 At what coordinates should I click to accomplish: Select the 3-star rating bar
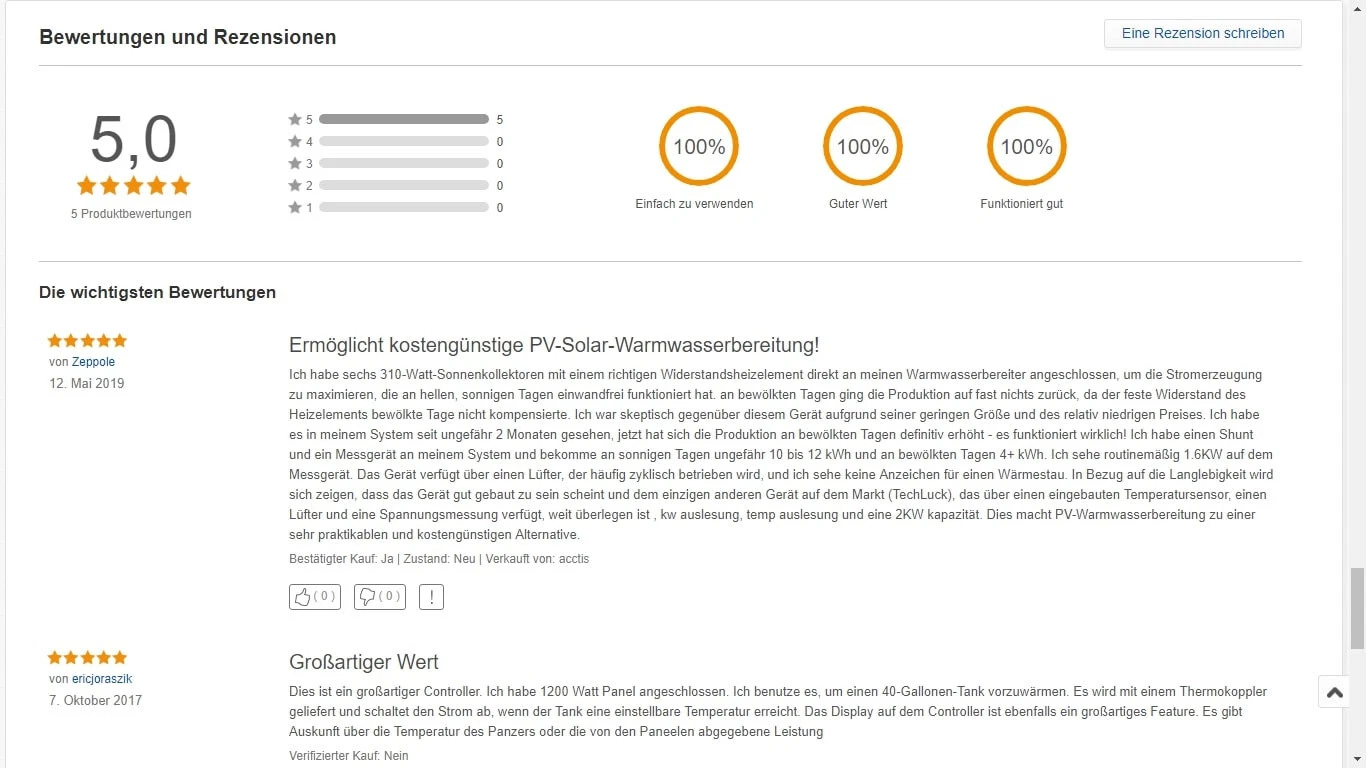pyautogui.click(x=404, y=164)
